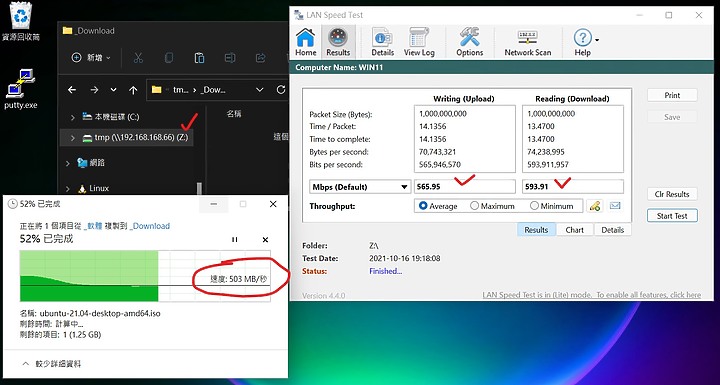Select Linux in navigation pane
This screenshot has width=720, height=385.
[x=94, y=188]
